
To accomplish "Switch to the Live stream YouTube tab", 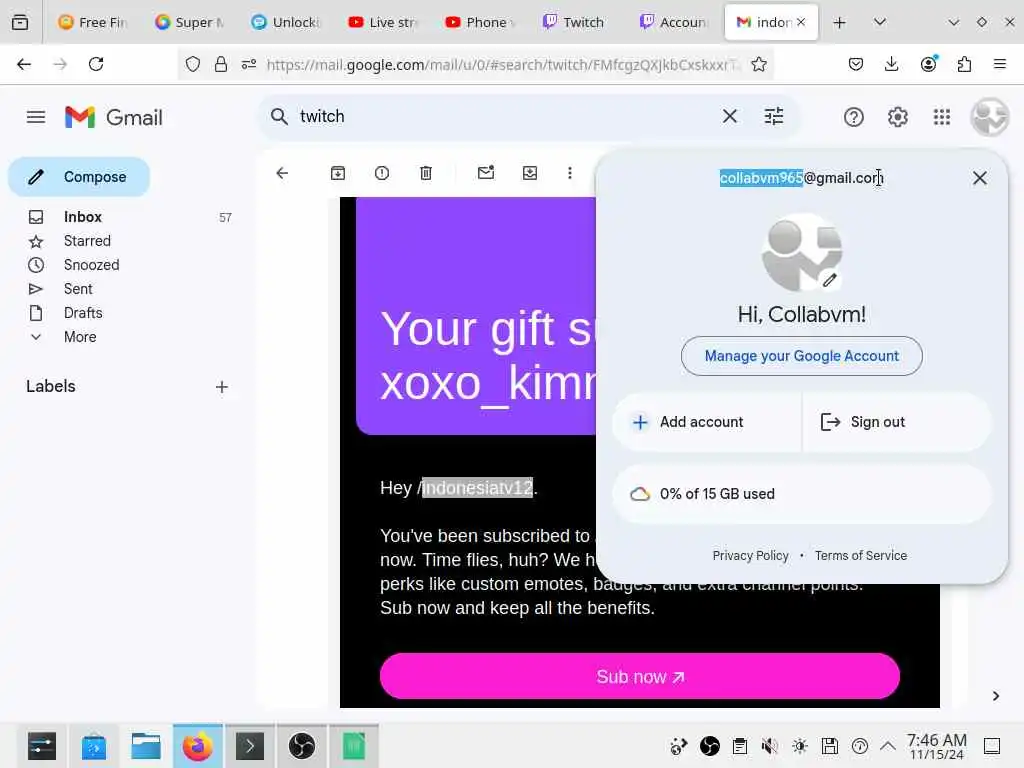I will [383, 22].
